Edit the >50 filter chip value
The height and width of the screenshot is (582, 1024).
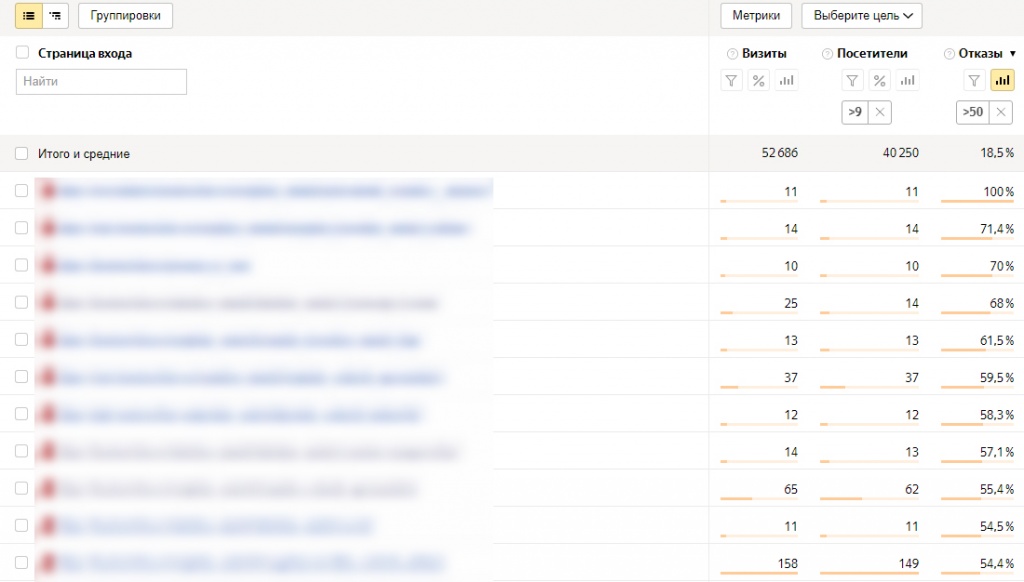pyautogui.click(x=972, y=113)
